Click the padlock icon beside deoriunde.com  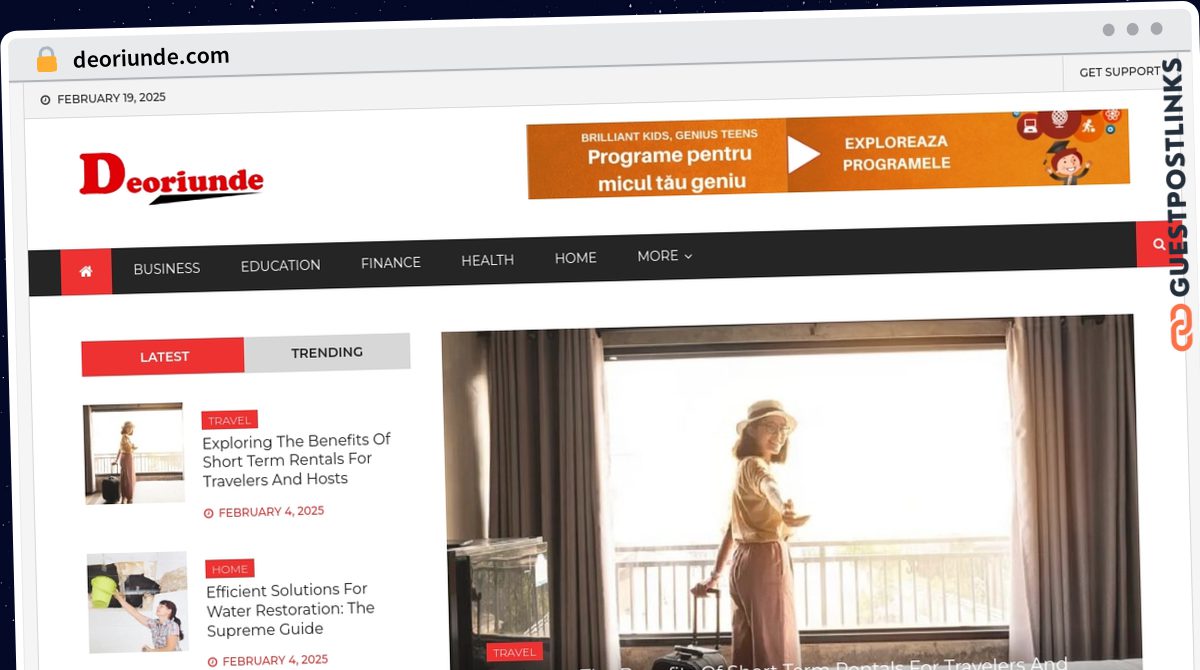[x=46, y=60]
